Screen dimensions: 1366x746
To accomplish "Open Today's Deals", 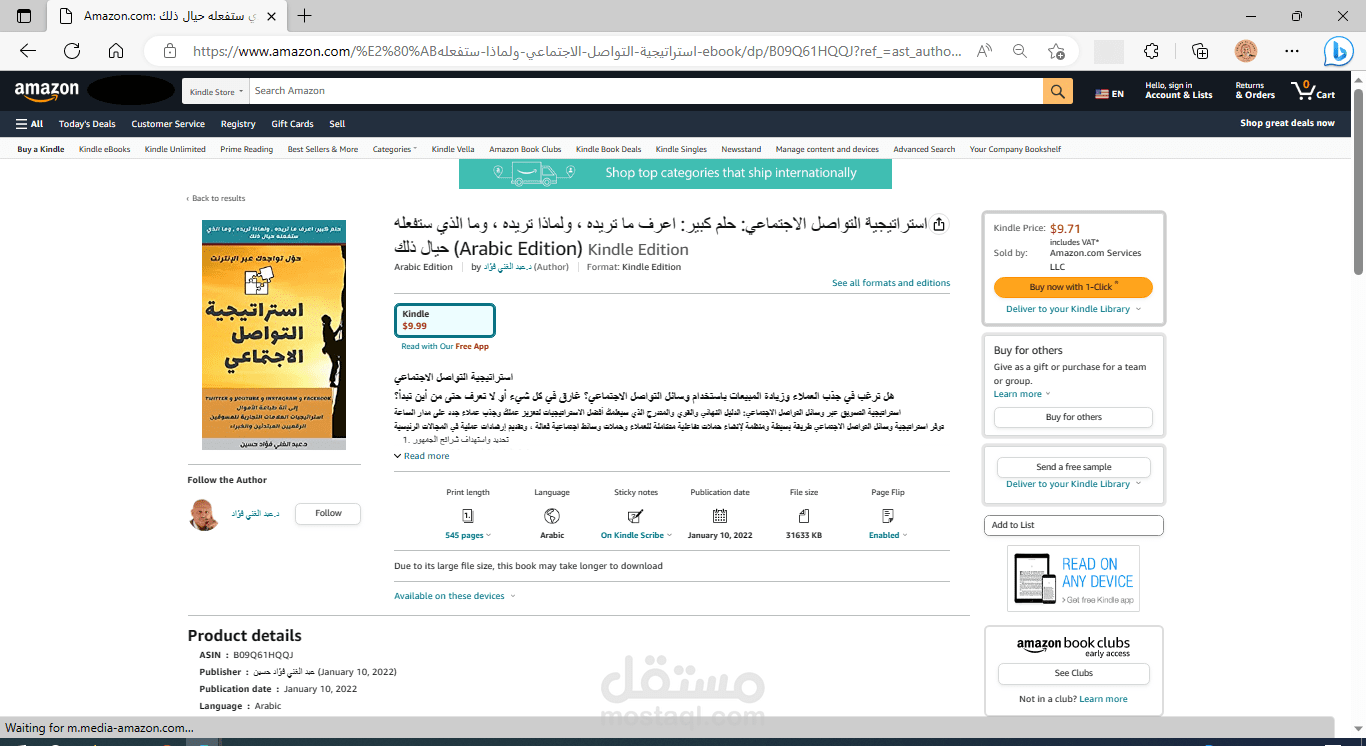I will [87, 124].
